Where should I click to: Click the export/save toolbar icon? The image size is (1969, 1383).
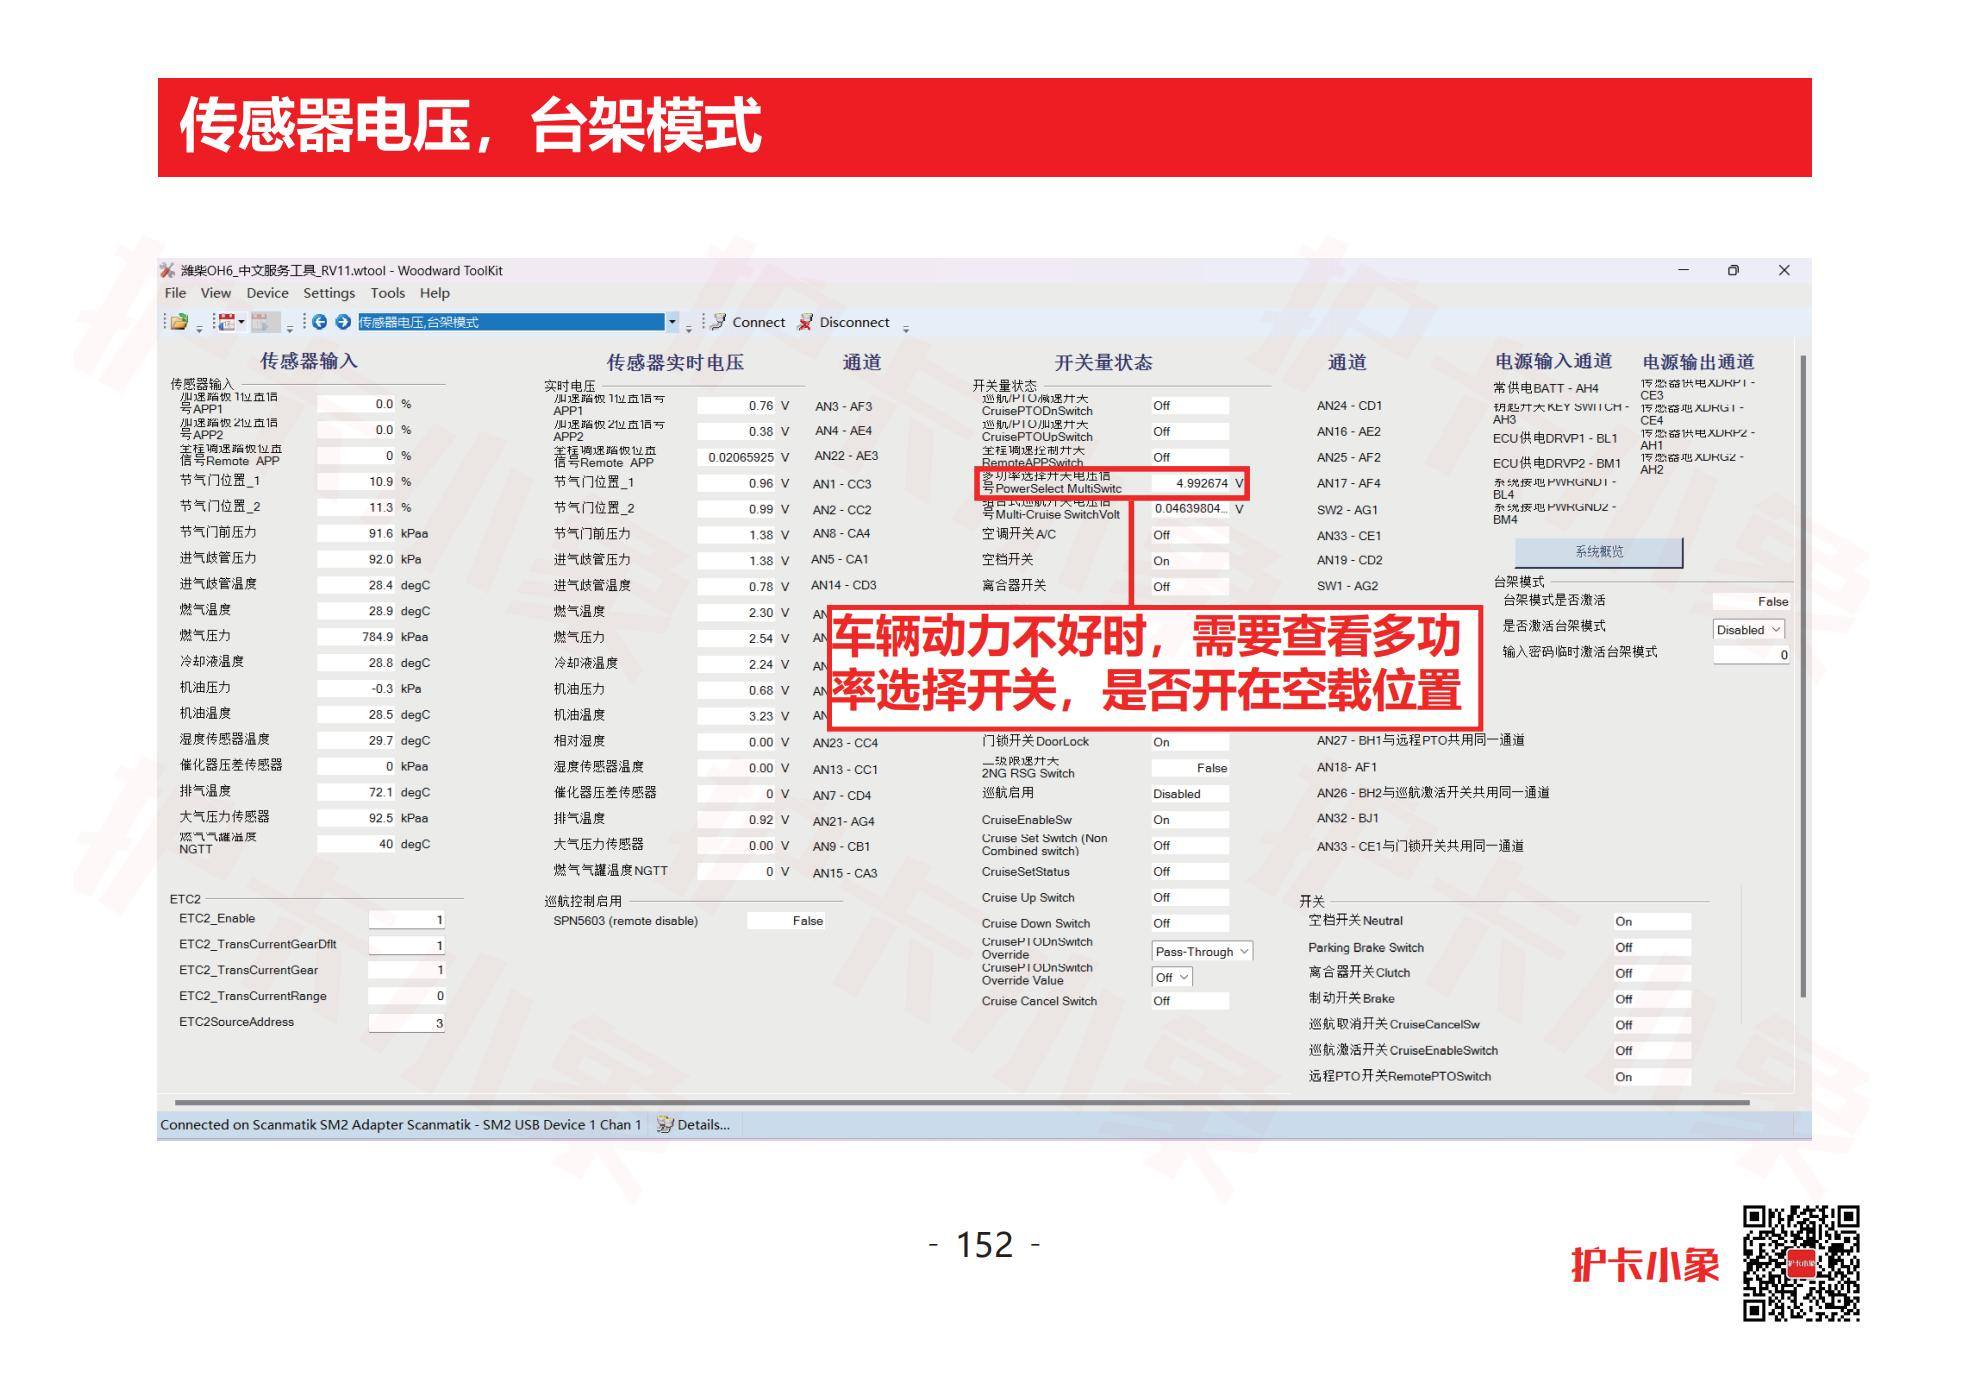[262, 322]
